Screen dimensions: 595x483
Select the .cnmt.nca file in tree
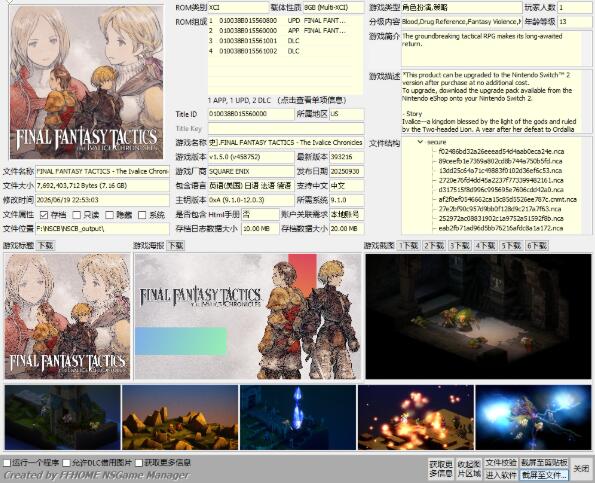[507, 199]
